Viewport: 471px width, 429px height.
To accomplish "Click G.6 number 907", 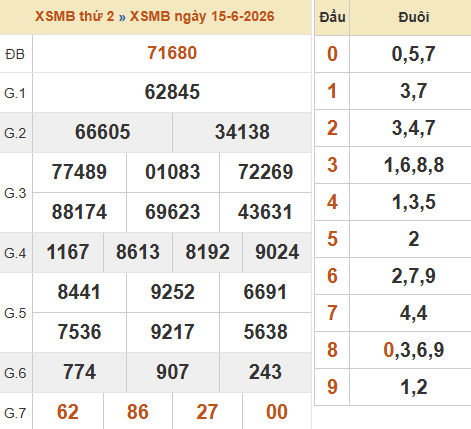I will click(x=173, y=372).
